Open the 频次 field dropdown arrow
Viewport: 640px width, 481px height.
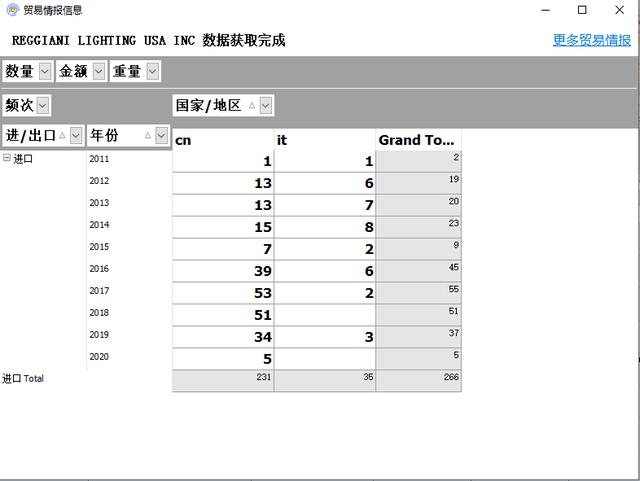pos(43,106)
